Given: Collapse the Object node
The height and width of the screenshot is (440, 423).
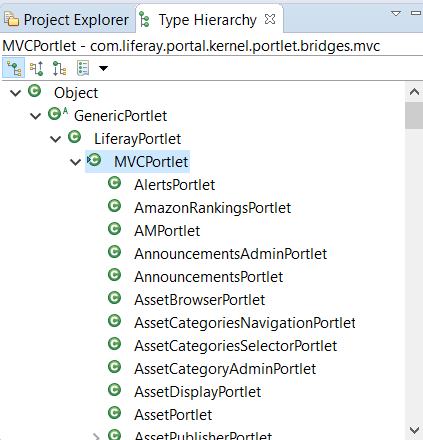Looking at the screenshot, I should click(x=15, y=93).
